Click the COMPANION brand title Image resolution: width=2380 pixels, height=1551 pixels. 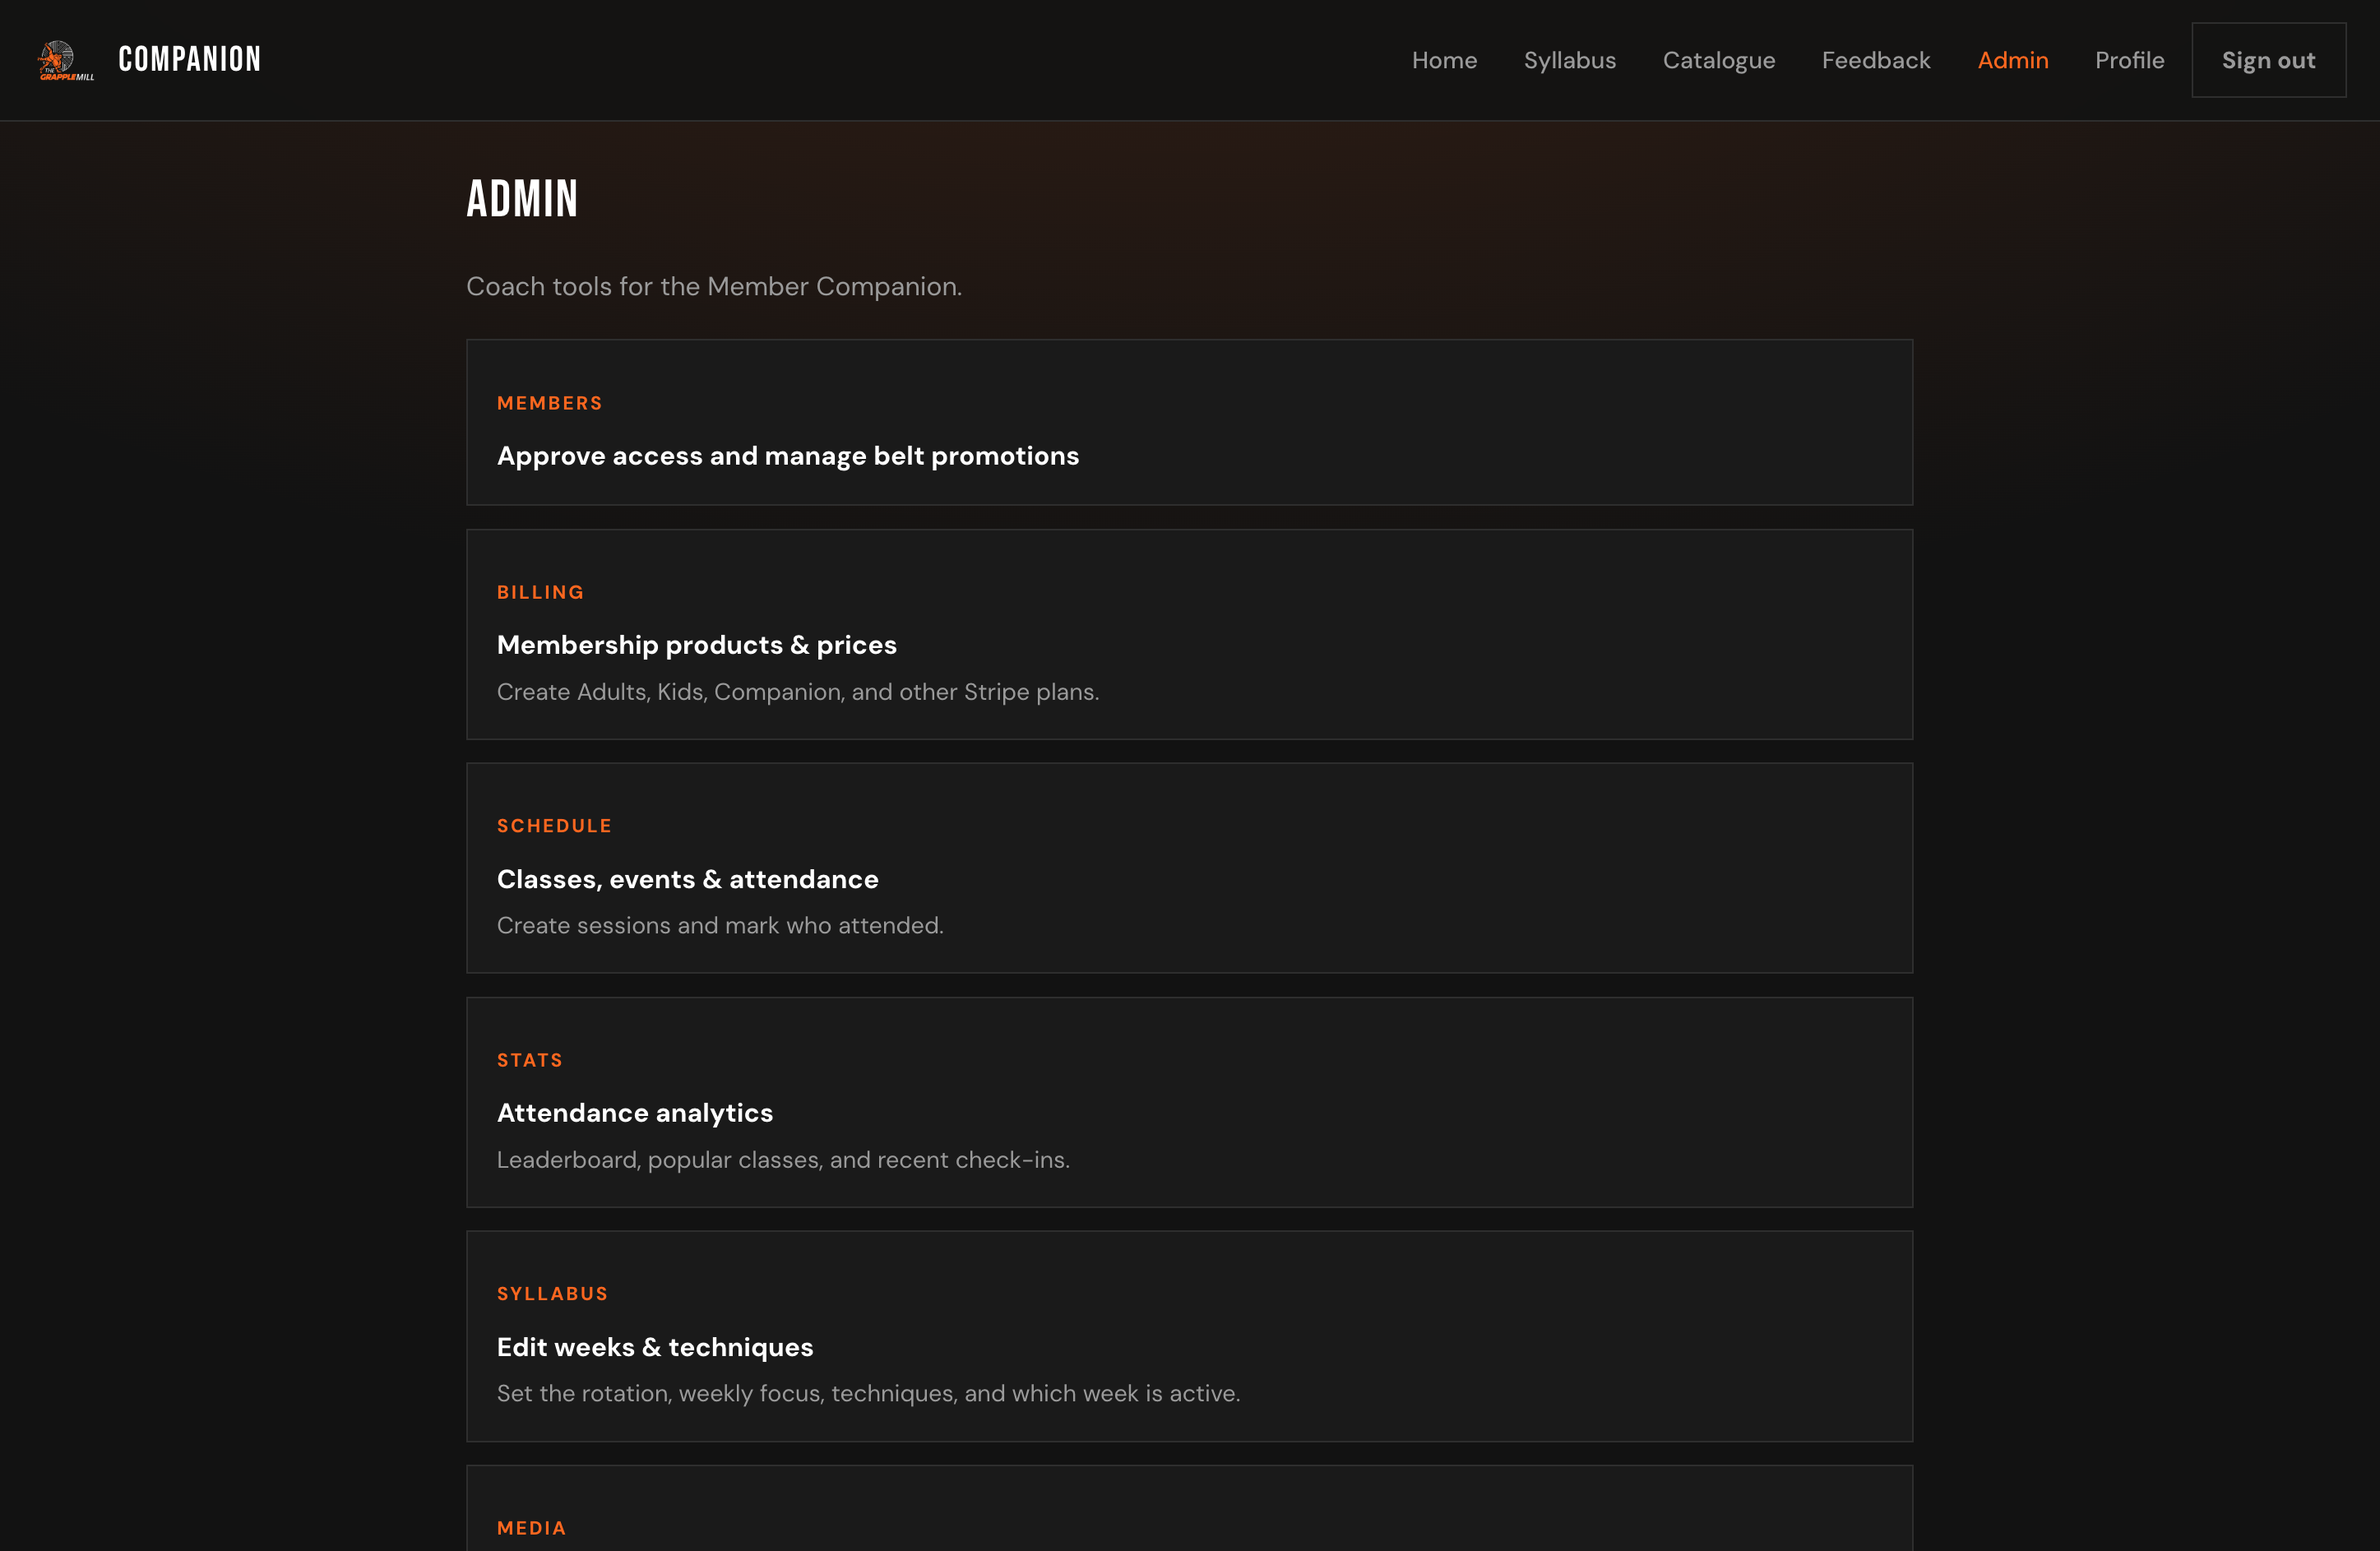[x=190, y=60]
